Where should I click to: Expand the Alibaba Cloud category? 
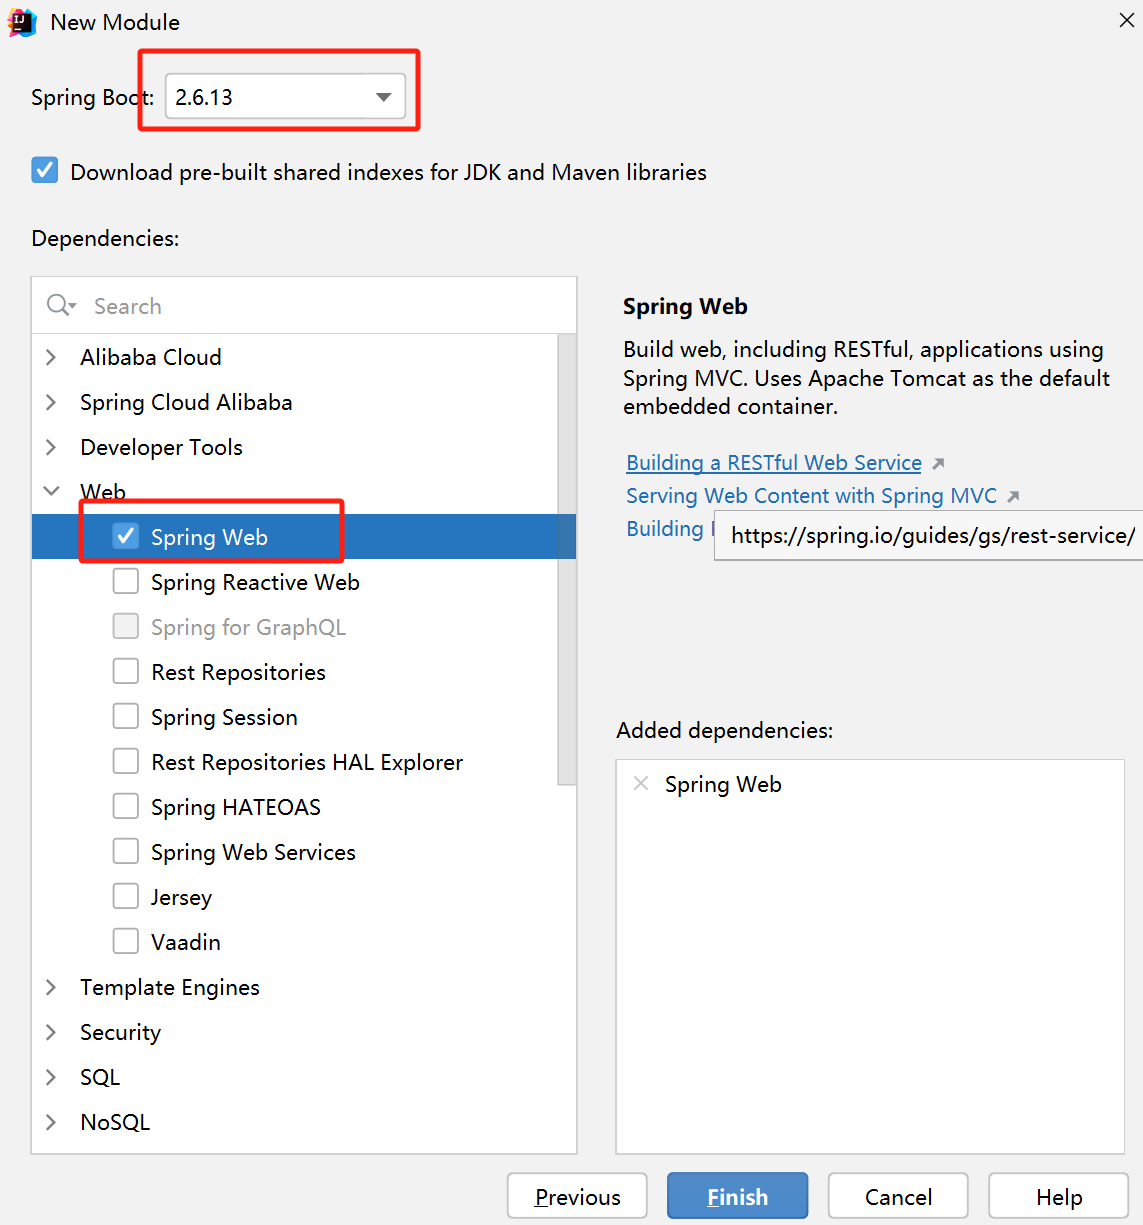[x=51, y=357]
